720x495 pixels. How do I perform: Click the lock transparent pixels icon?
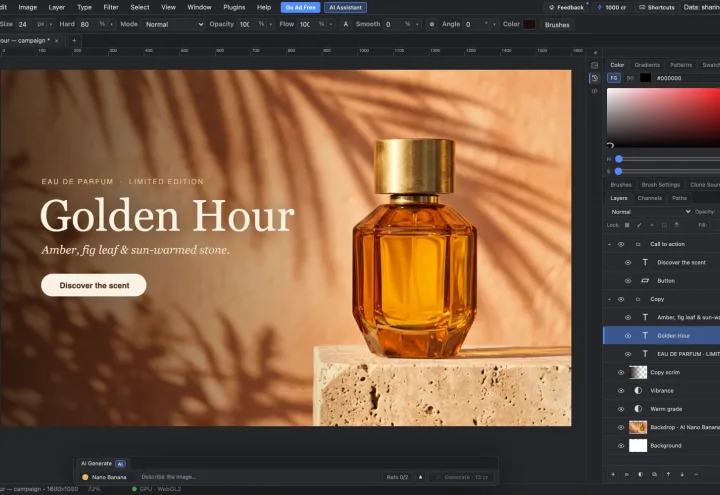pos(627,225)
